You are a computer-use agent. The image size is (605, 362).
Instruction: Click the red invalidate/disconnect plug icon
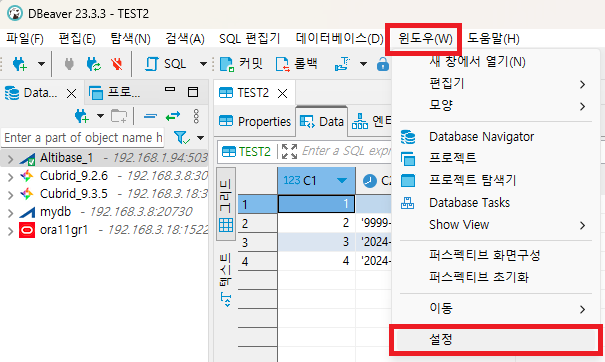117,64
